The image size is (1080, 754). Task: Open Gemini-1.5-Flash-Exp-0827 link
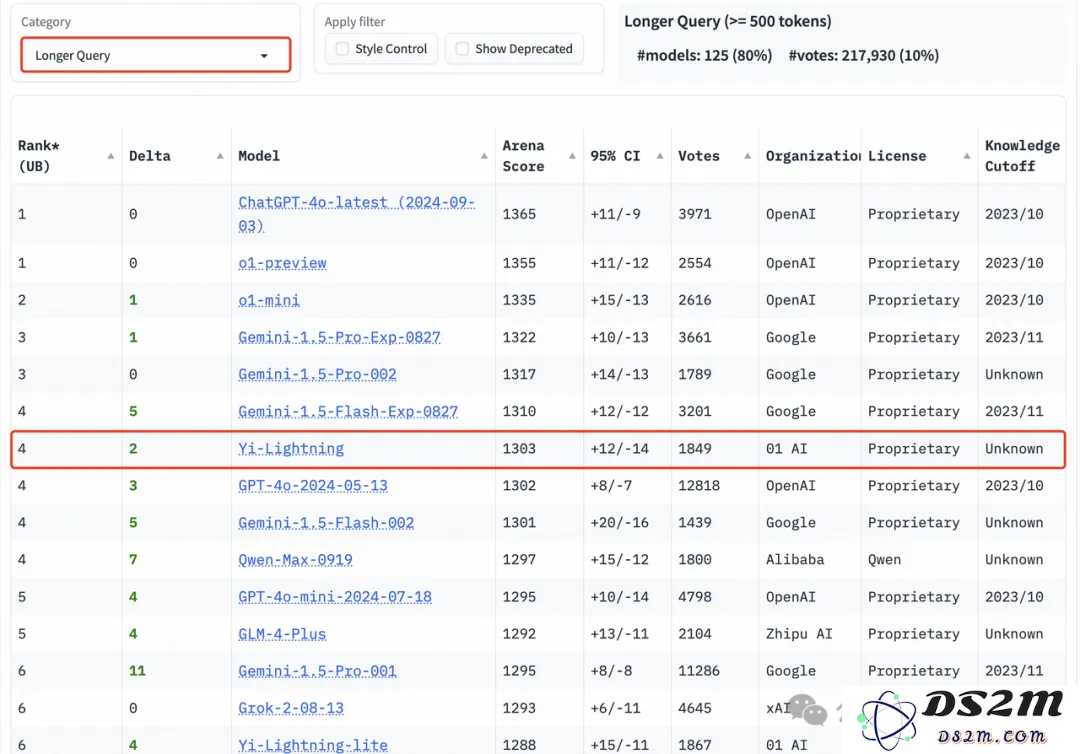[x=348, y=412]
